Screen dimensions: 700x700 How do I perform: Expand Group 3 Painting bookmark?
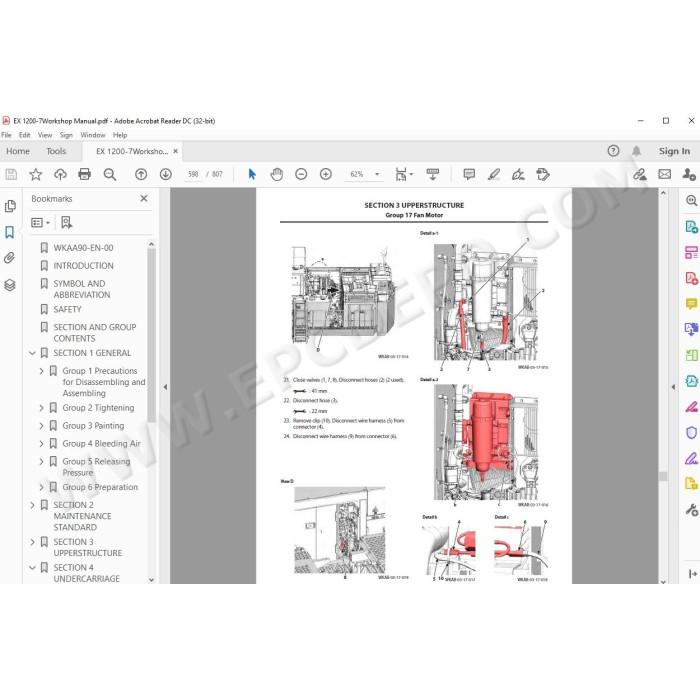[41, 426]
